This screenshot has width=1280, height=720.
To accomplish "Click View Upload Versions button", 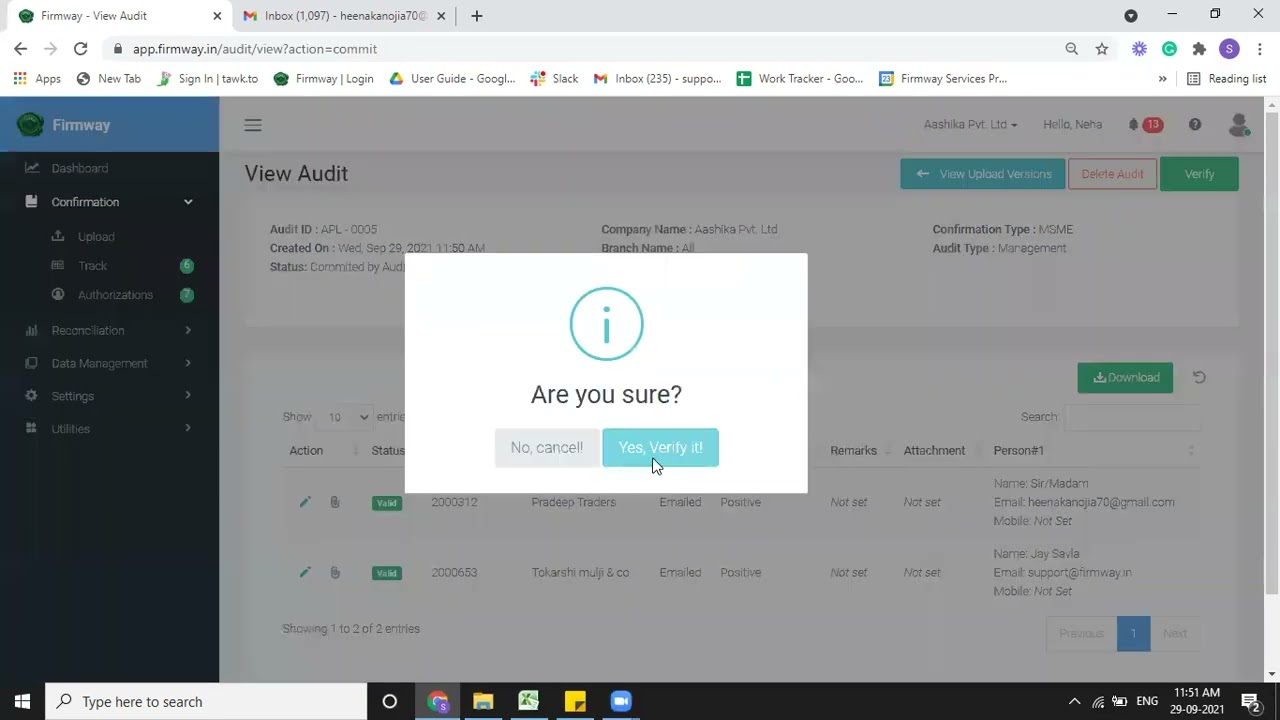I will [982, 174].
